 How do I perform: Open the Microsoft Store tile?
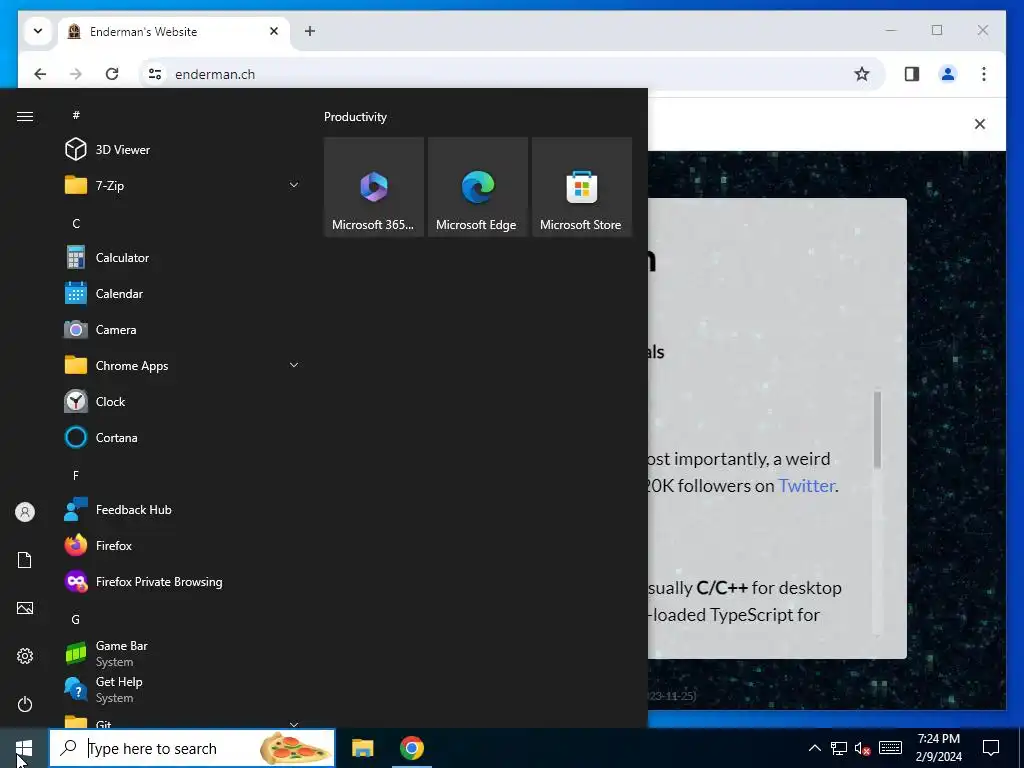pos(581,187)
